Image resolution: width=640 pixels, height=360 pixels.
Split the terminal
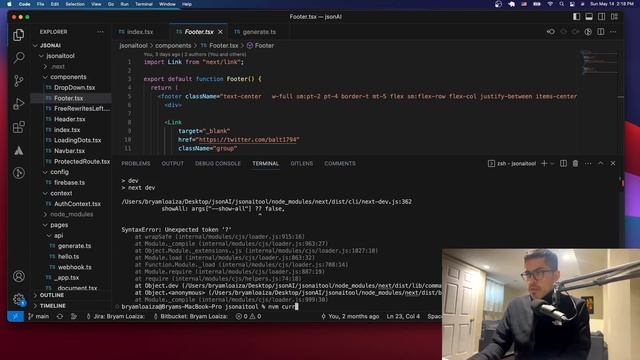563,163
